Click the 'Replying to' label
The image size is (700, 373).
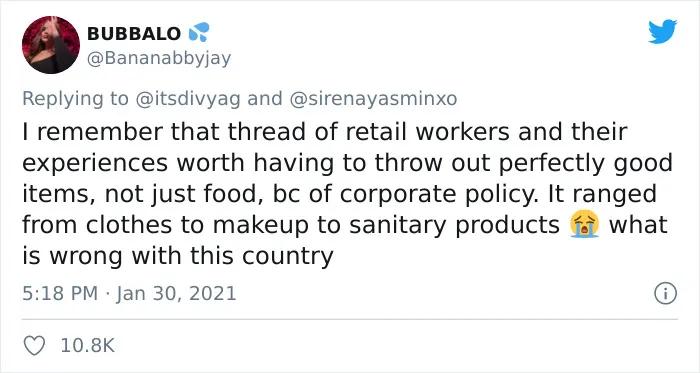75,99
